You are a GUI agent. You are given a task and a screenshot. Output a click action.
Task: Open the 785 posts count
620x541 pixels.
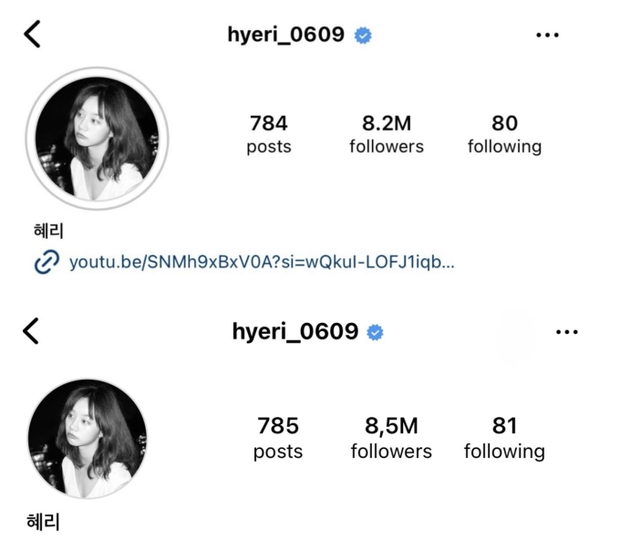(x=278, y=437)
